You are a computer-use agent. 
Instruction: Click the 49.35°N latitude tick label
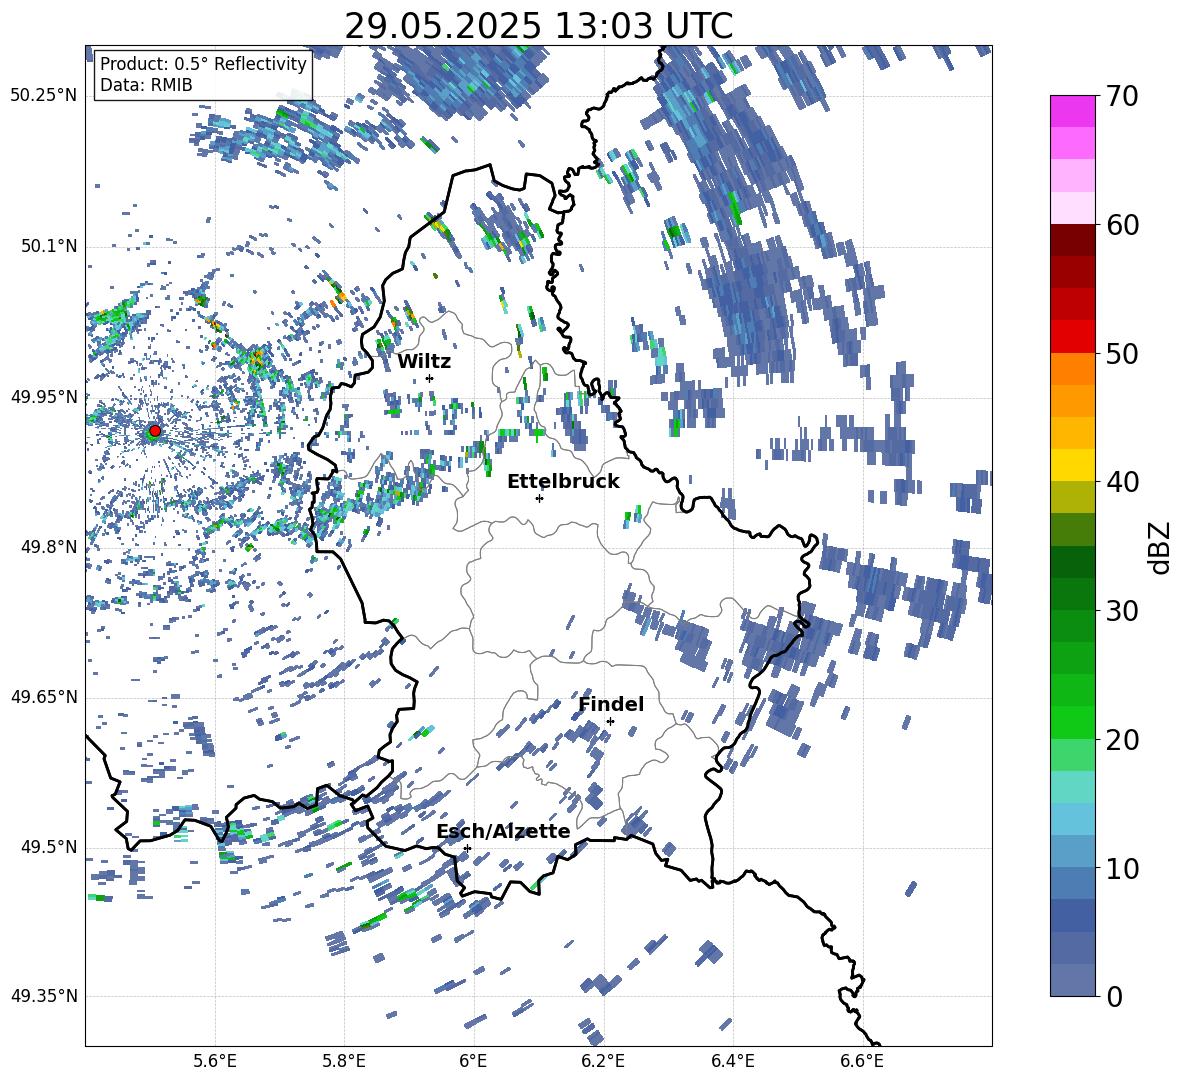click(x=44, y=996)
